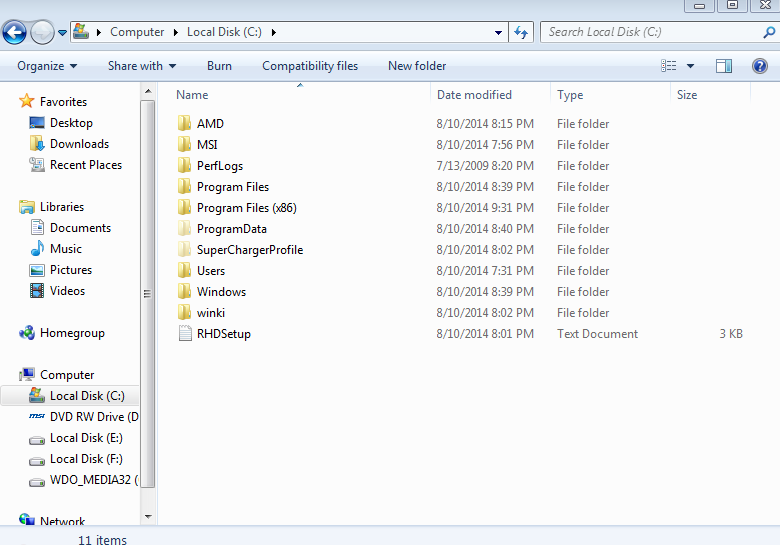The image size is (780, 545).
Task: Change your view icon button
Action: pos(668,66)
